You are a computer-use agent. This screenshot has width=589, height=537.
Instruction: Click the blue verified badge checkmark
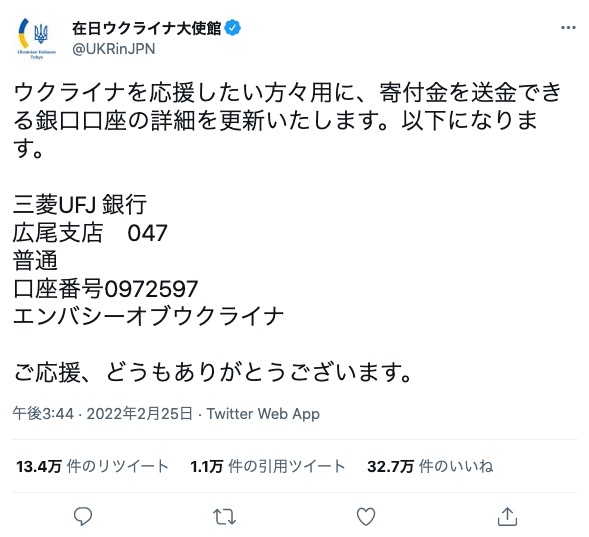(x=233, y=28)
